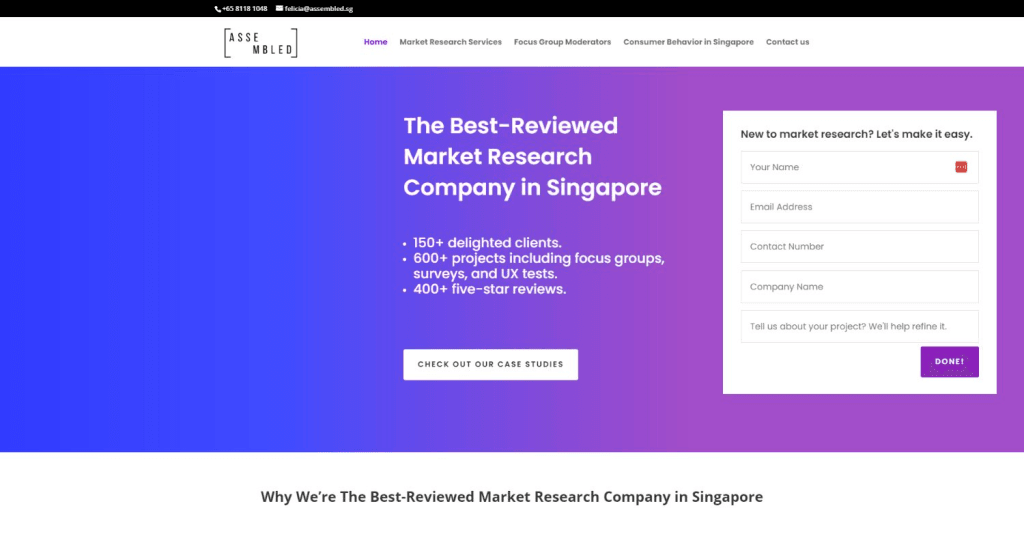Click the phone icon in top bar
Viewport: 1024px width, 536px height.
click(217, 9)
